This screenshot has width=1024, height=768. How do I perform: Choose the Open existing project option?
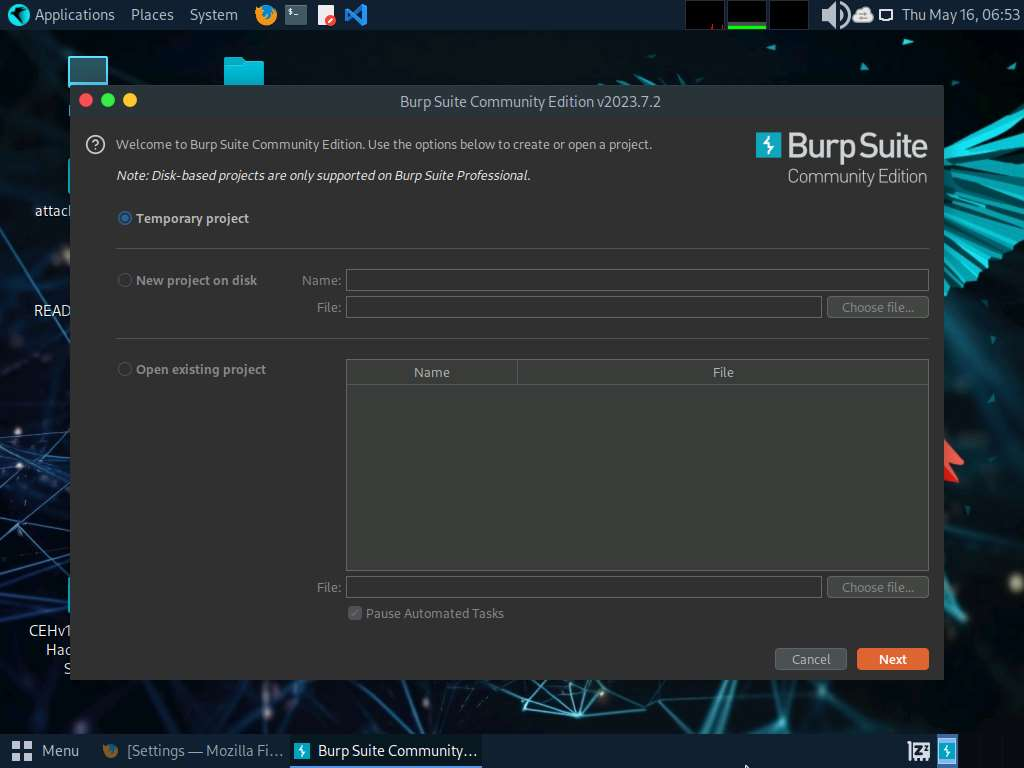click(125, 369)
